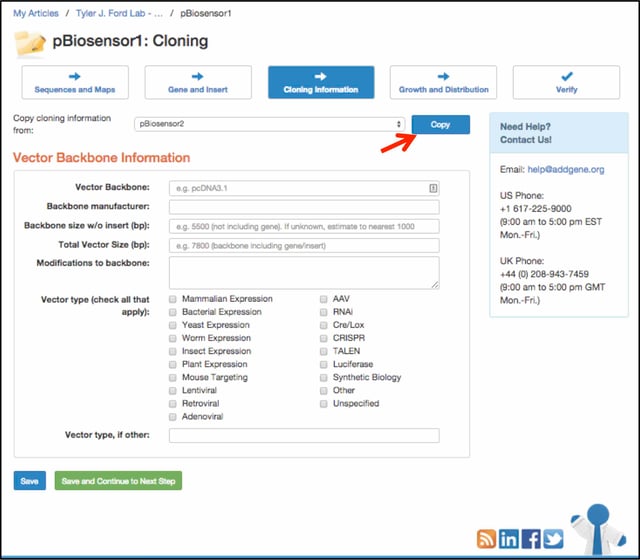The height and width of the screenshot is (560, 640).
Task: Enable the Yeast Expression checkbox
Action: [x=173, y=325]
